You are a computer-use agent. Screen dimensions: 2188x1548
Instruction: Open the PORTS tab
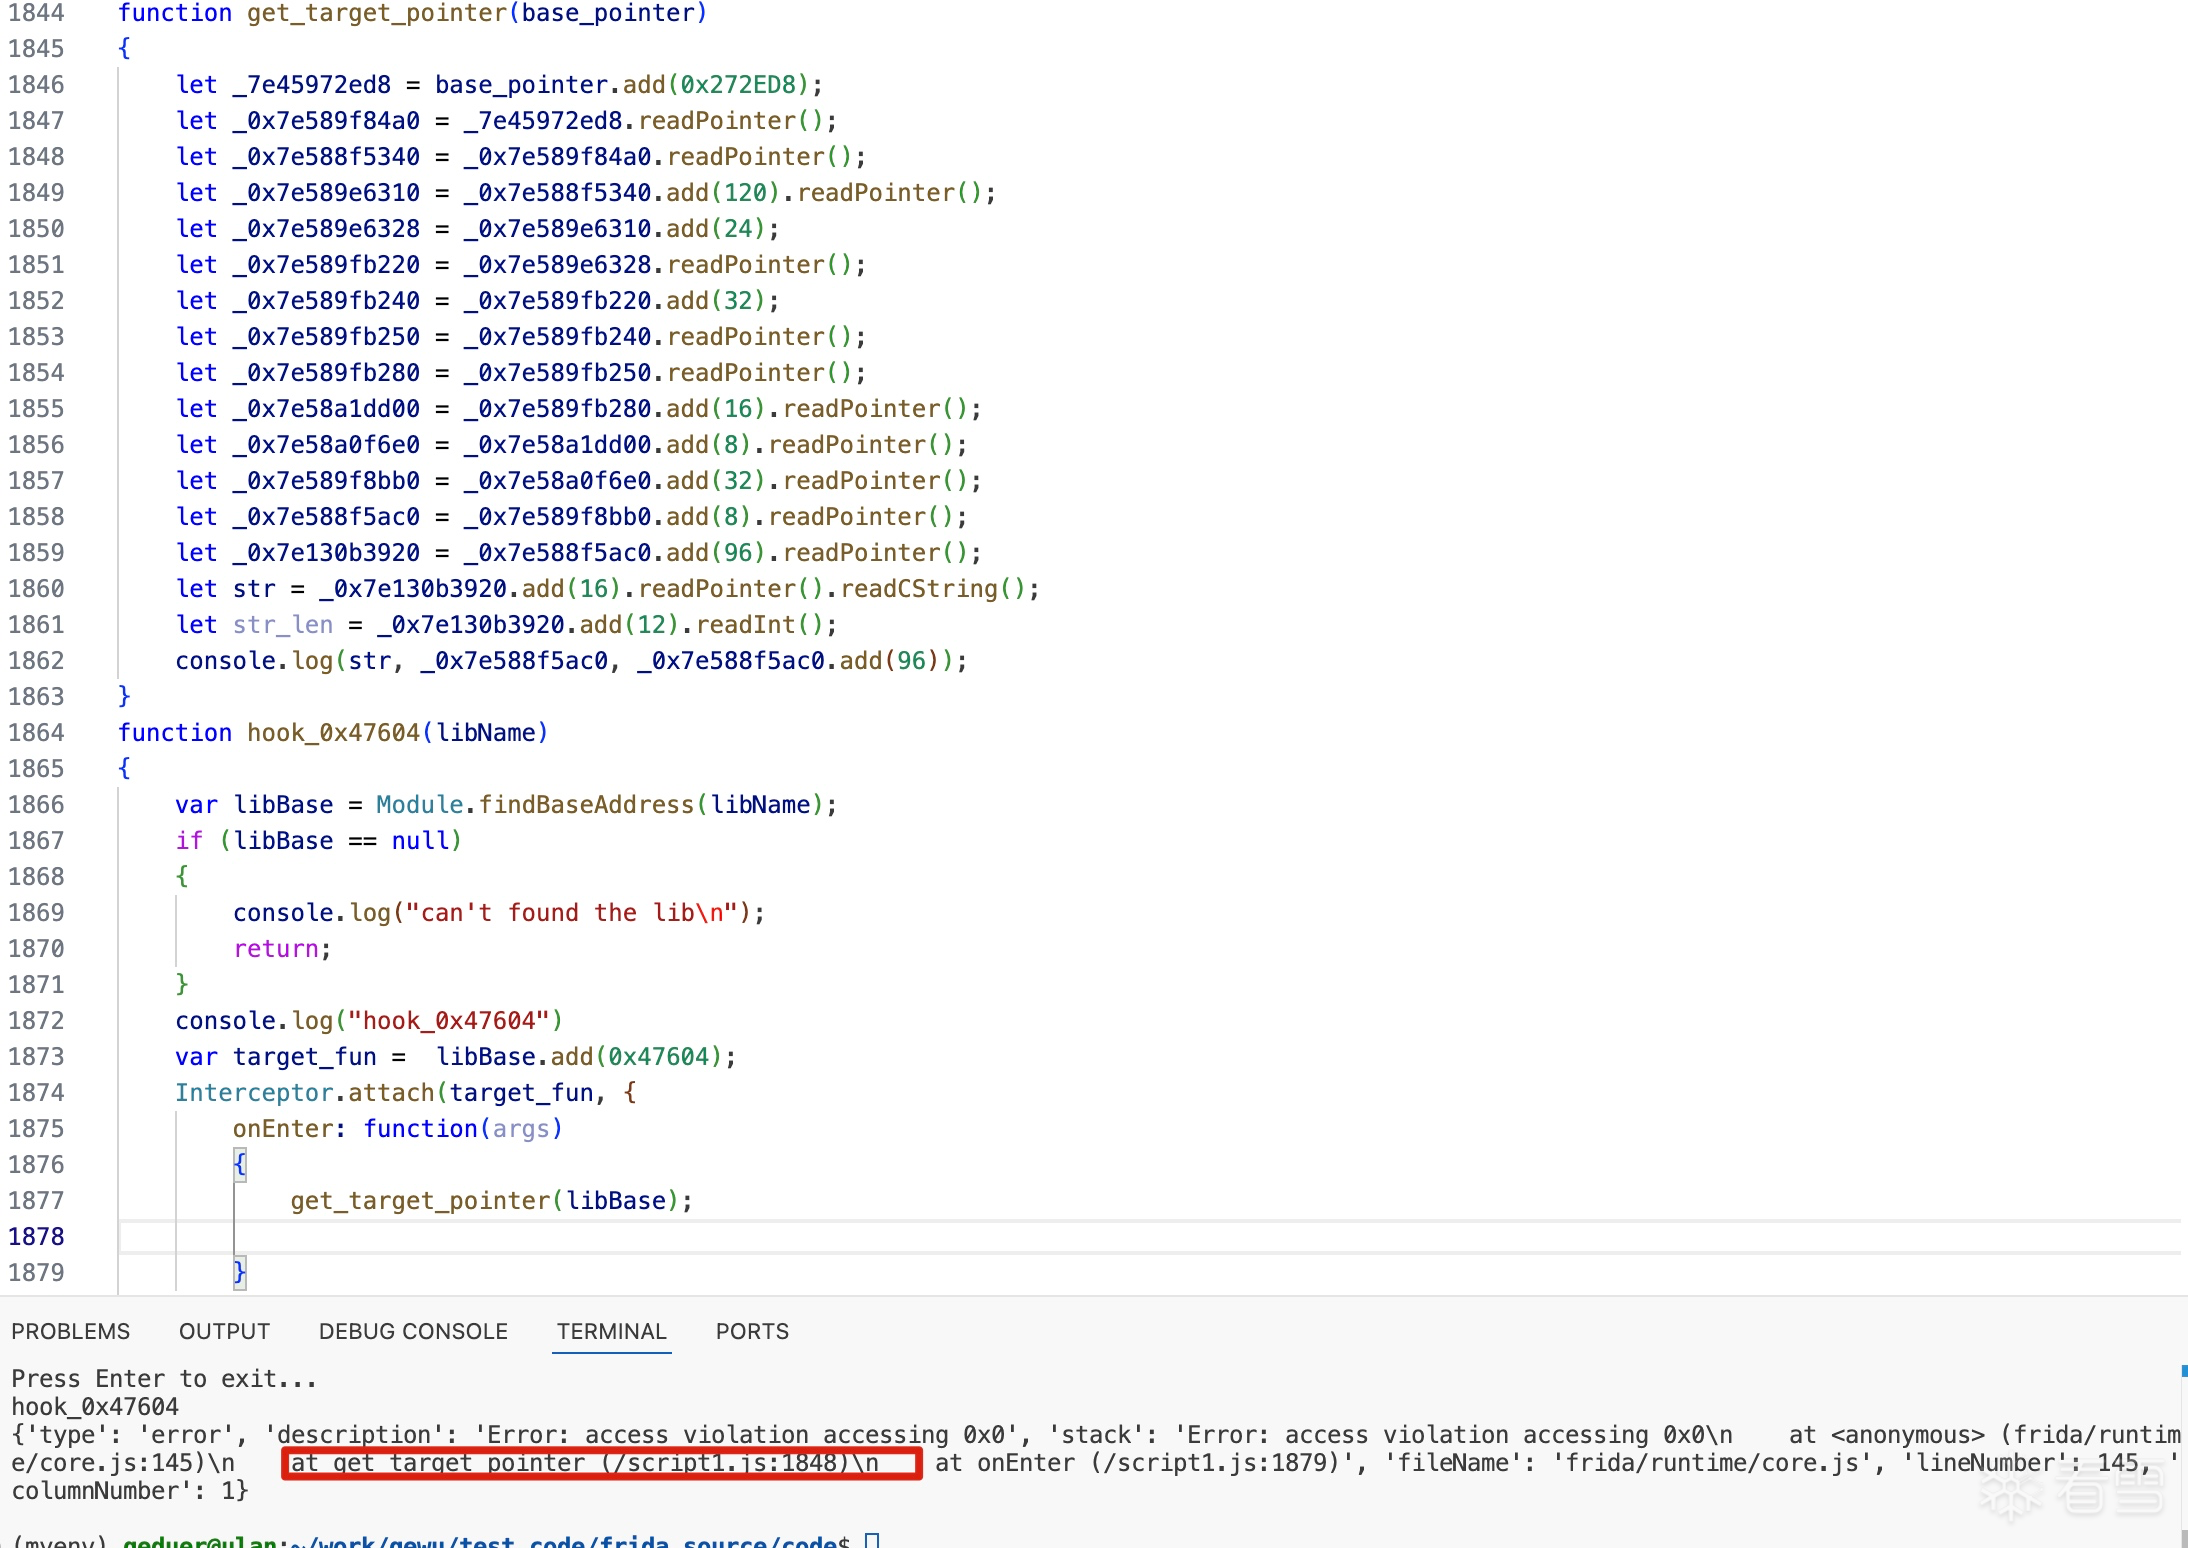(x=752, y=1331)
